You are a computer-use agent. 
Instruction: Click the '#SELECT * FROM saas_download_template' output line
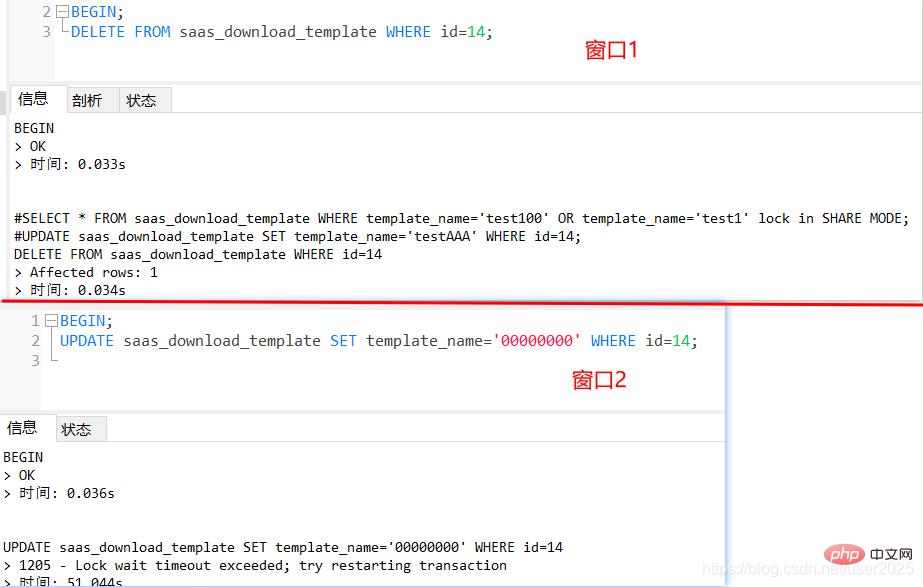(462, 218)
